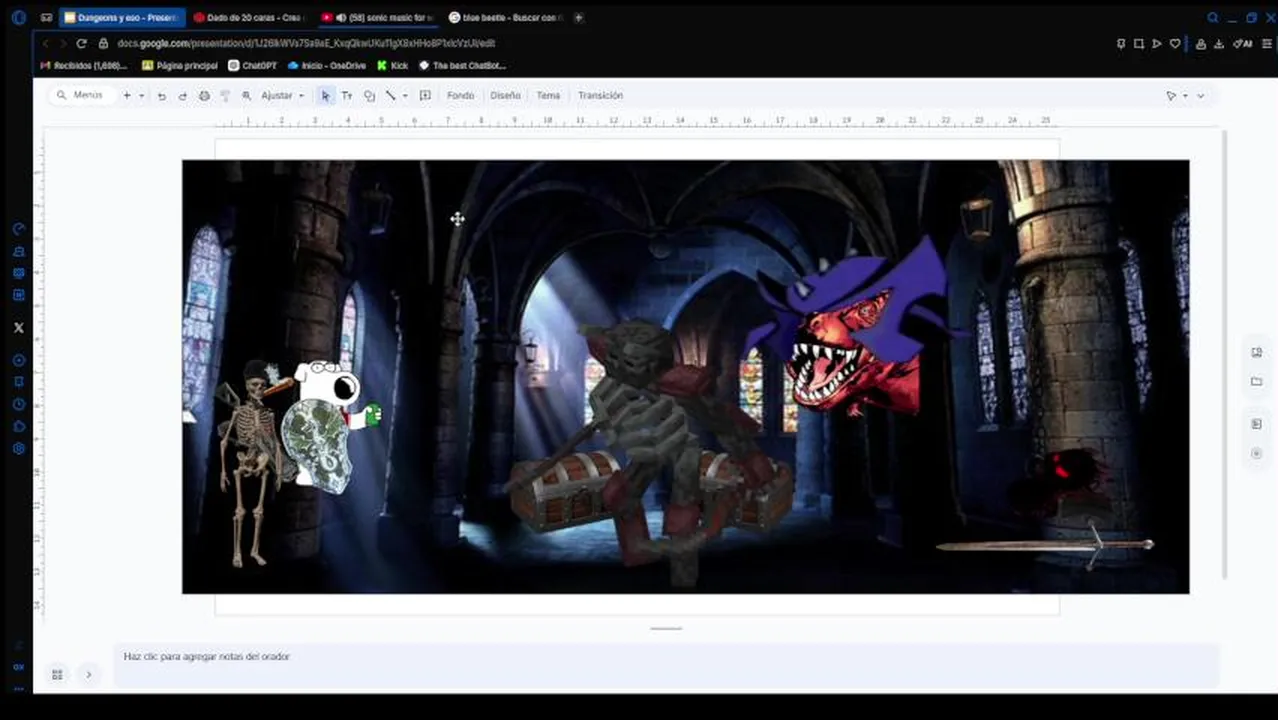The height and width of the screenshot is (720, 1278).
Task: Click the vertical scrollbar of the editor
Action: [x=1223, y=355]
